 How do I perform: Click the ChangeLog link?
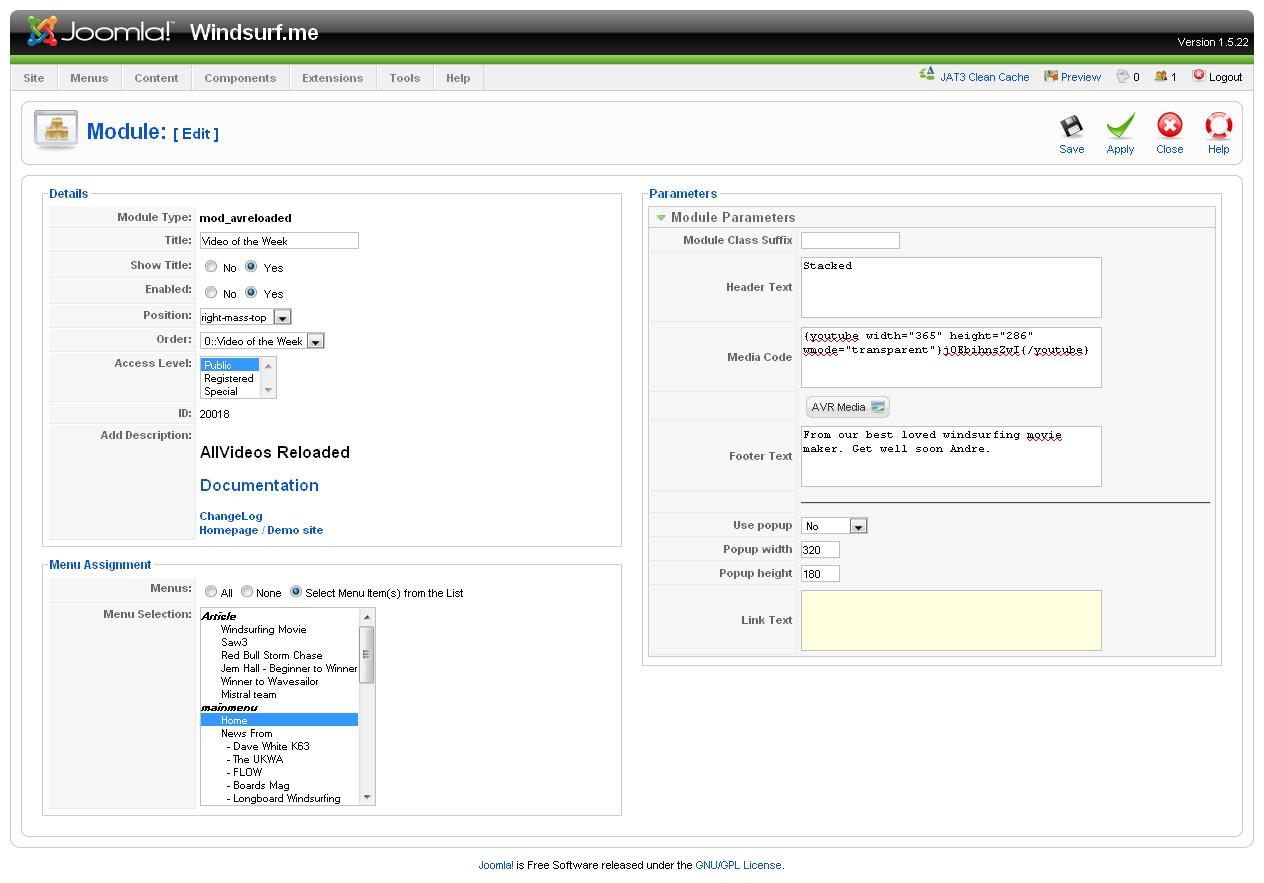230,516
